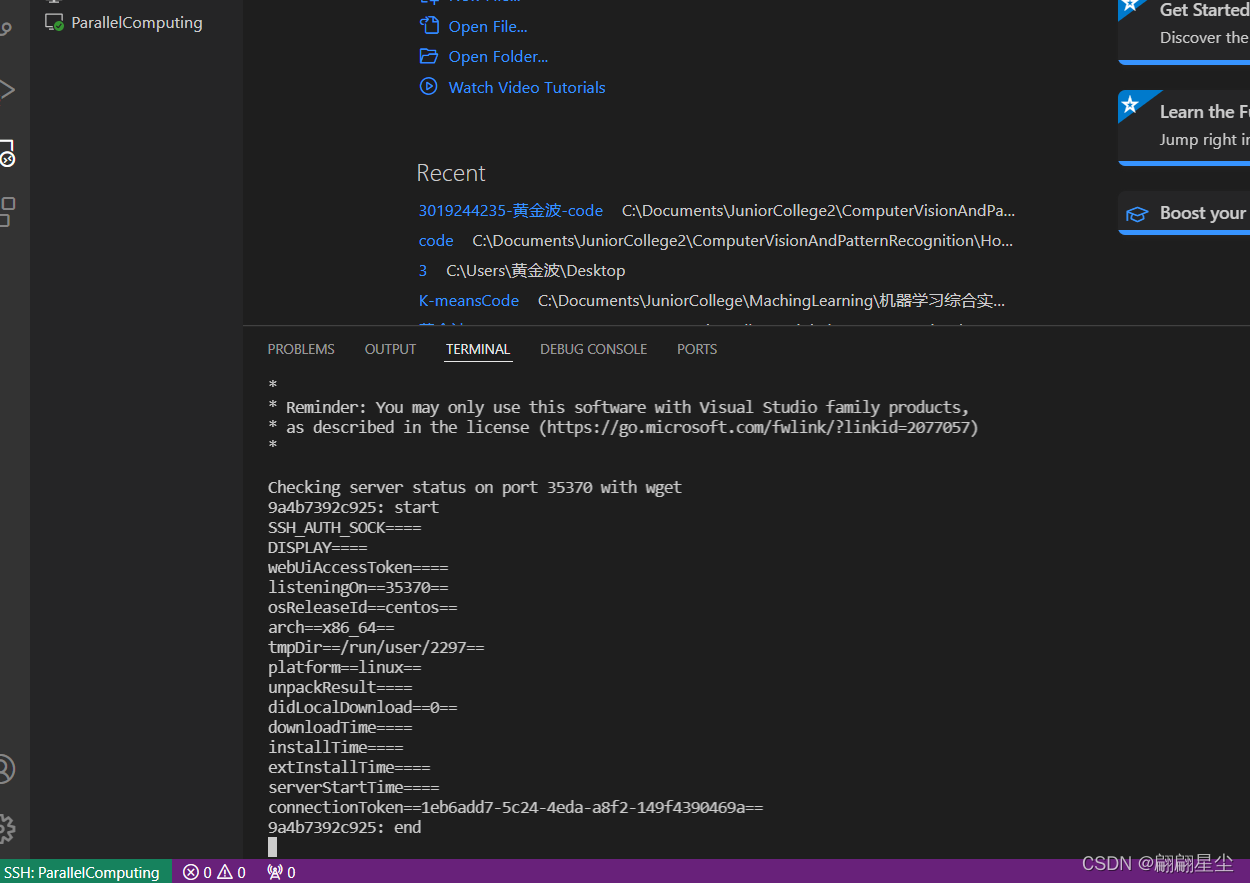Click the Open File... link
The width and height of the screenshot is (1250, 883).
488,27
